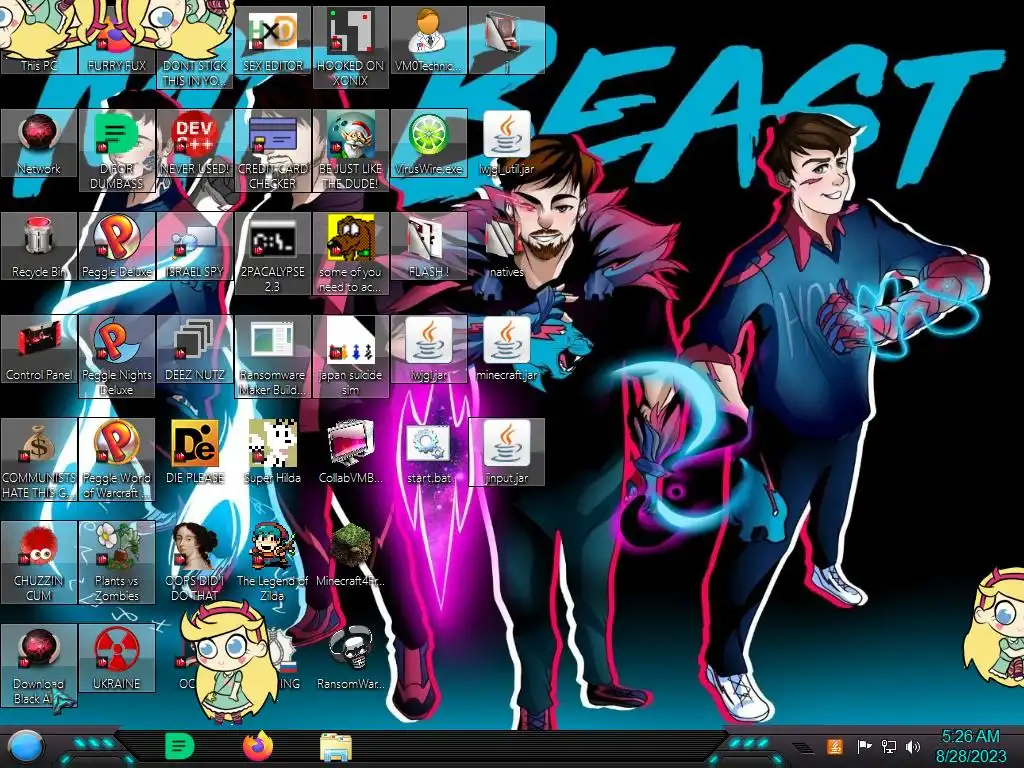Viewport: 1024px width, 768px height.
Task: Open the volume speaker tray icon
Action: [913, 746]
